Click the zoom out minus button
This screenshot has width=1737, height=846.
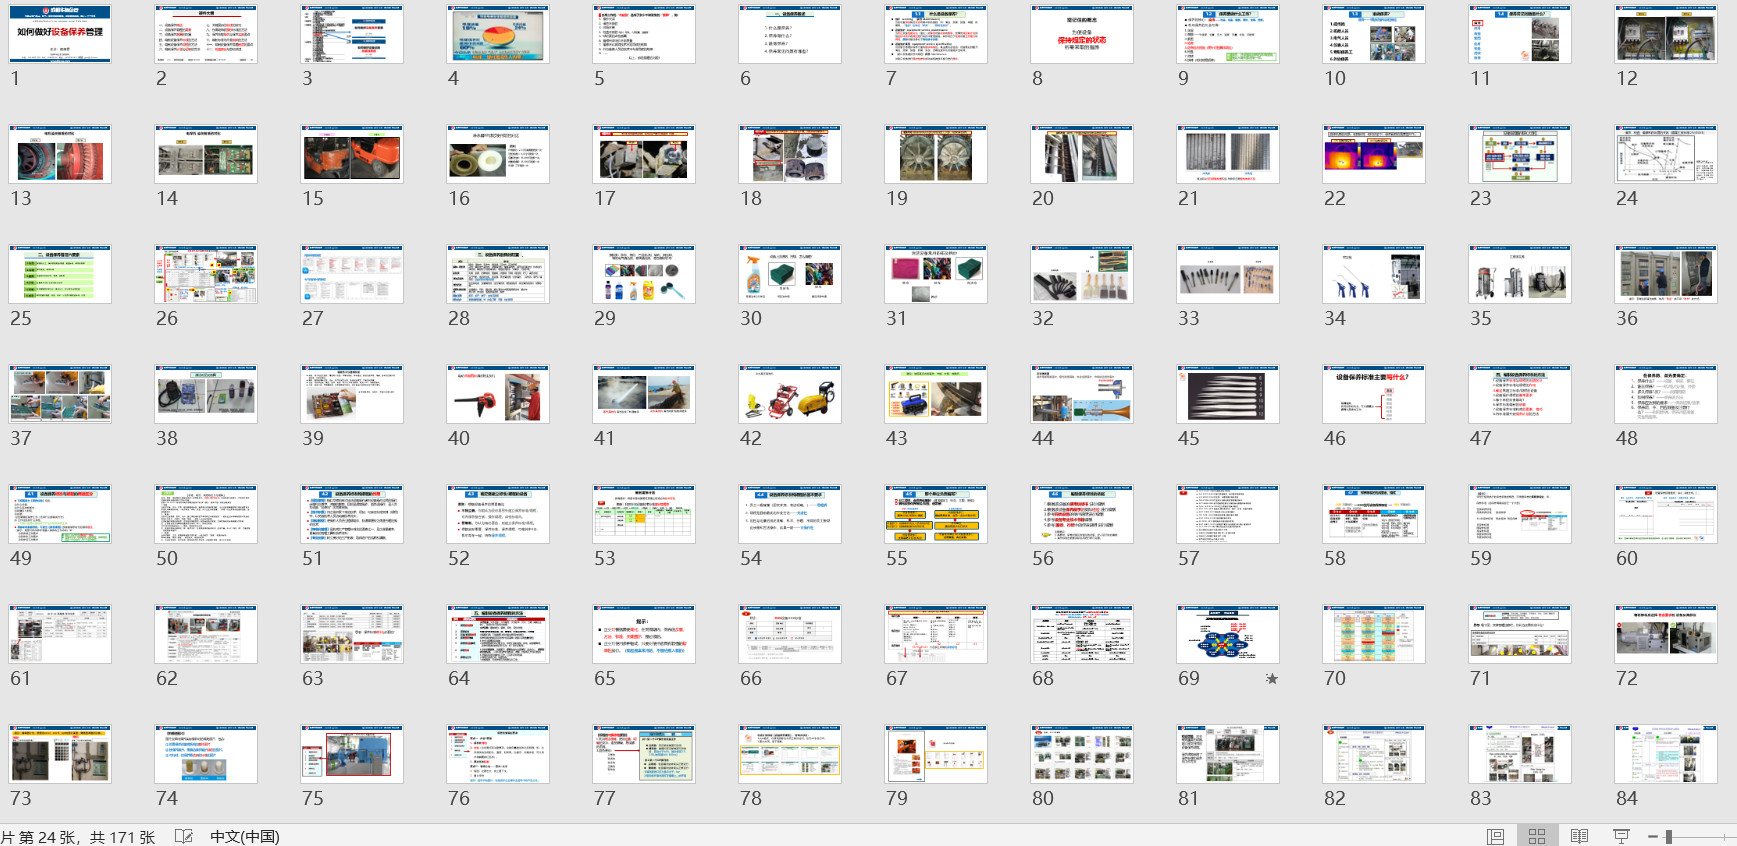coord(1653,836)
